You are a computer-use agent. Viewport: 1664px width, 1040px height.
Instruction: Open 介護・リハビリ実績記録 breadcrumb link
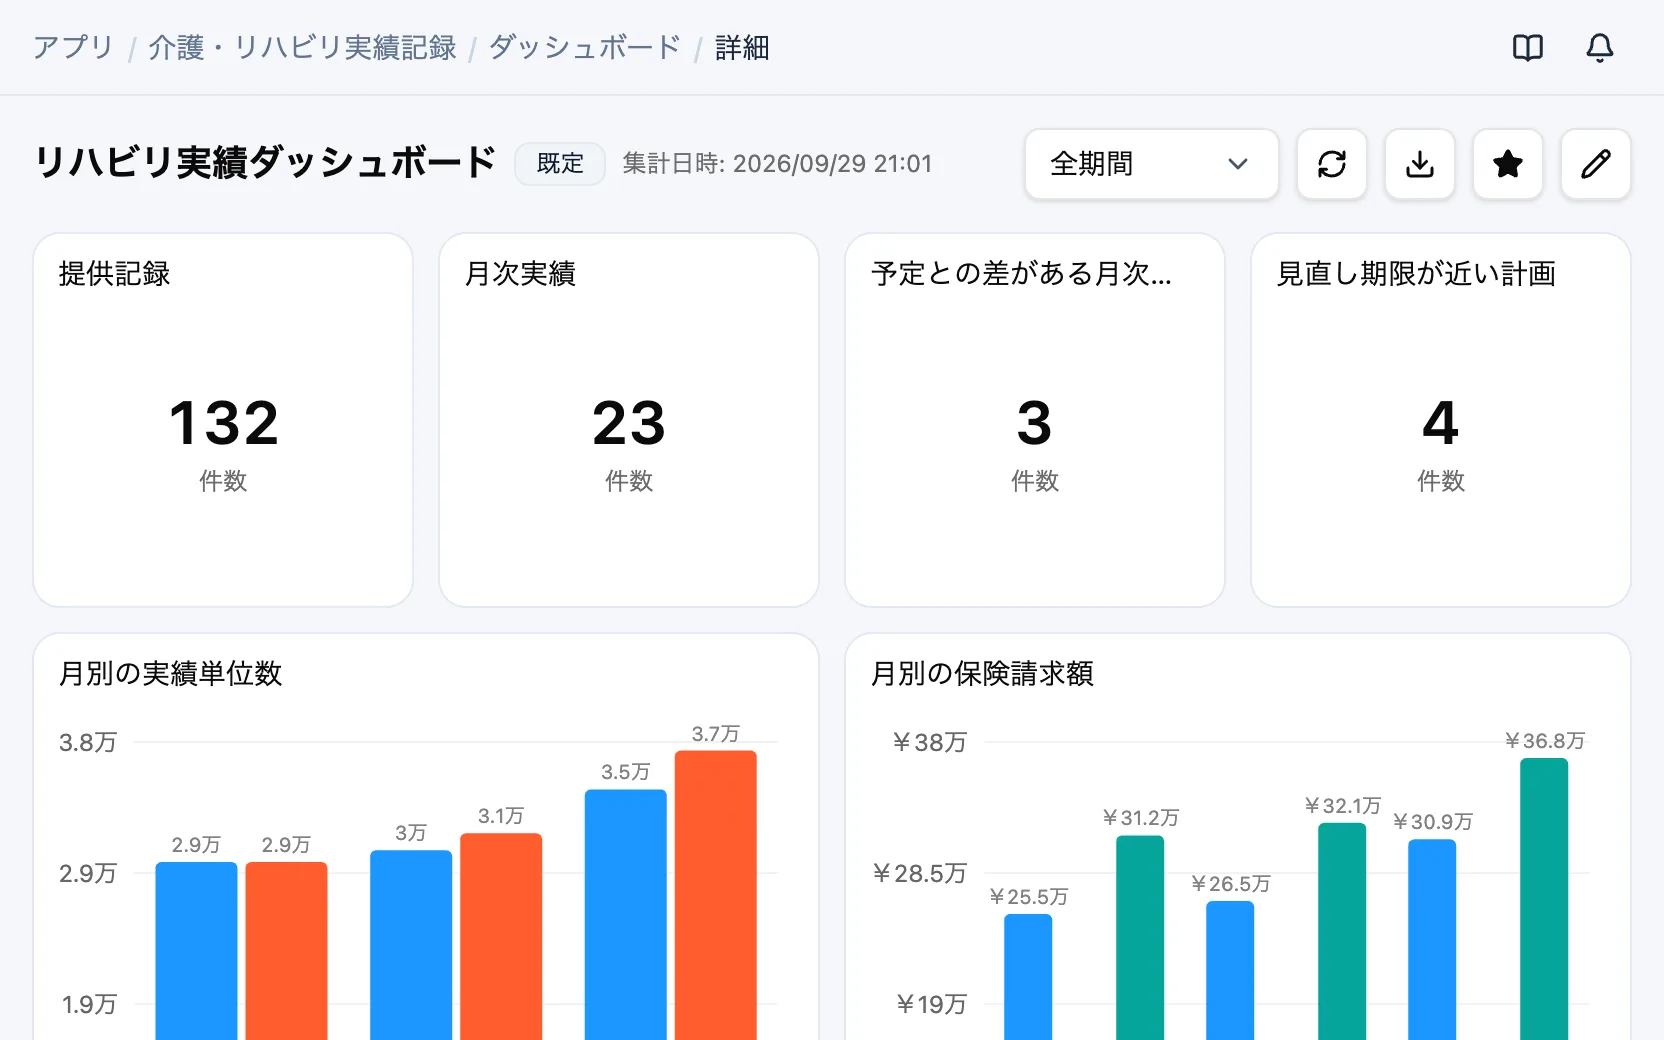click(x=302, y=47)
